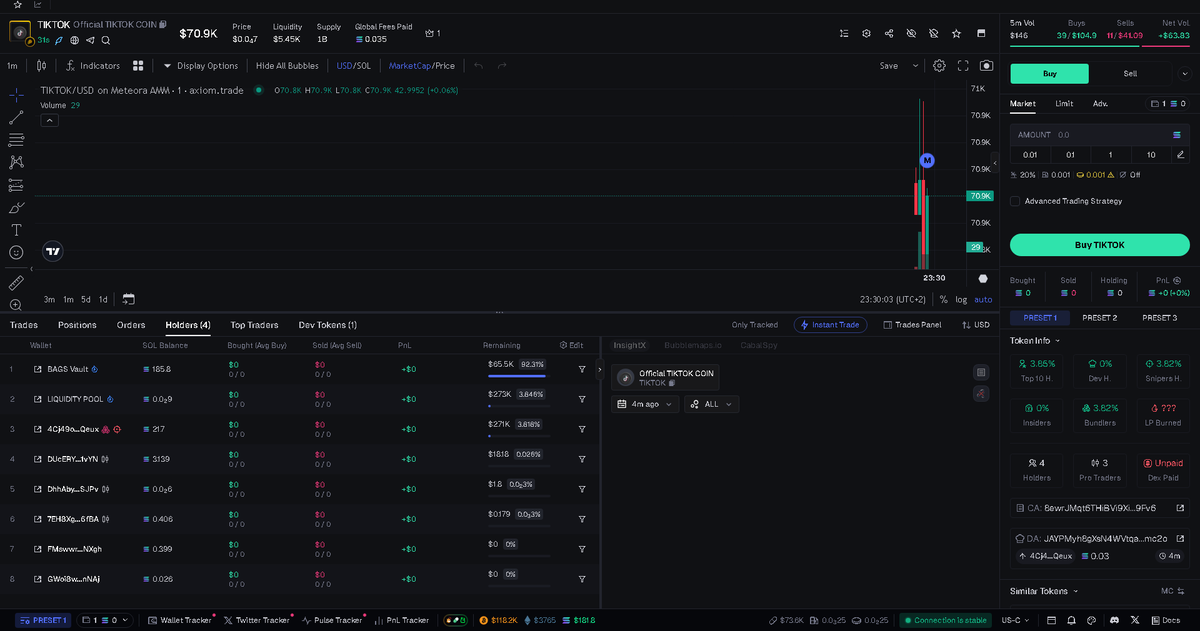The image size is (1200, 631).
Task: Select the Adv. order tab
Action: pyautogui.click(x=1100, y=103)
